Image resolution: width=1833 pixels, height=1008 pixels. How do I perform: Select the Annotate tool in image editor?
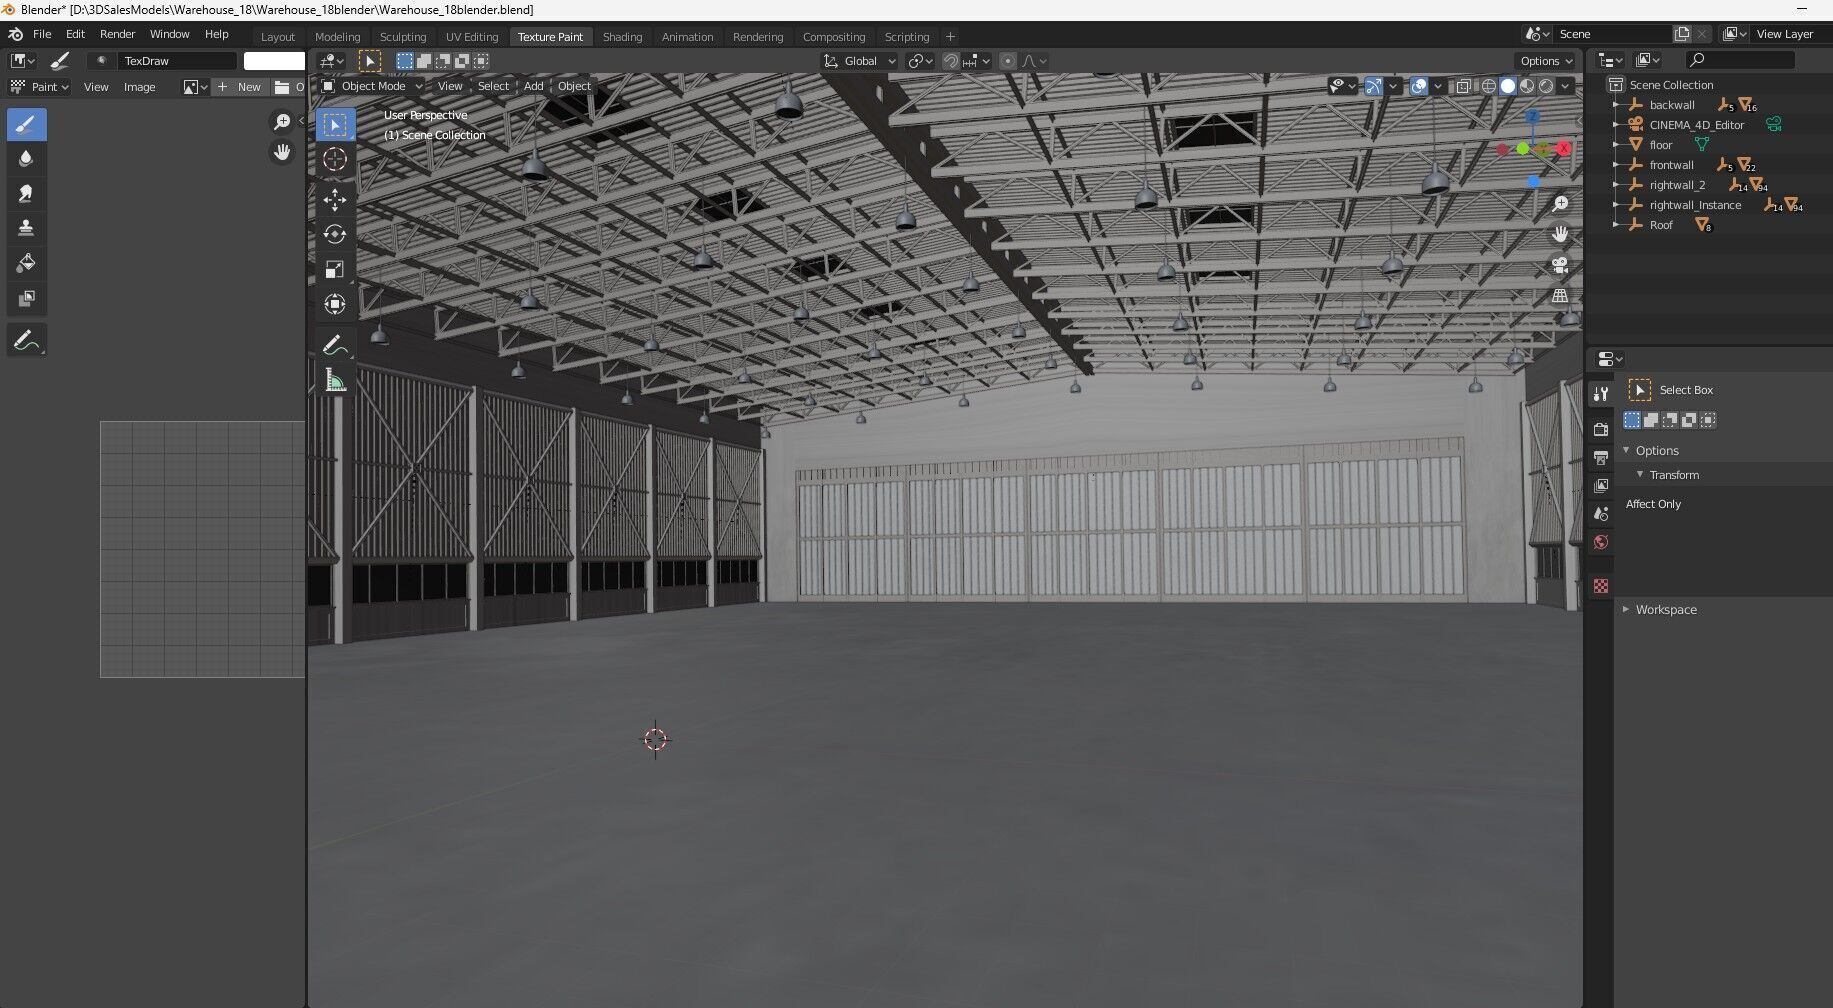26,341
